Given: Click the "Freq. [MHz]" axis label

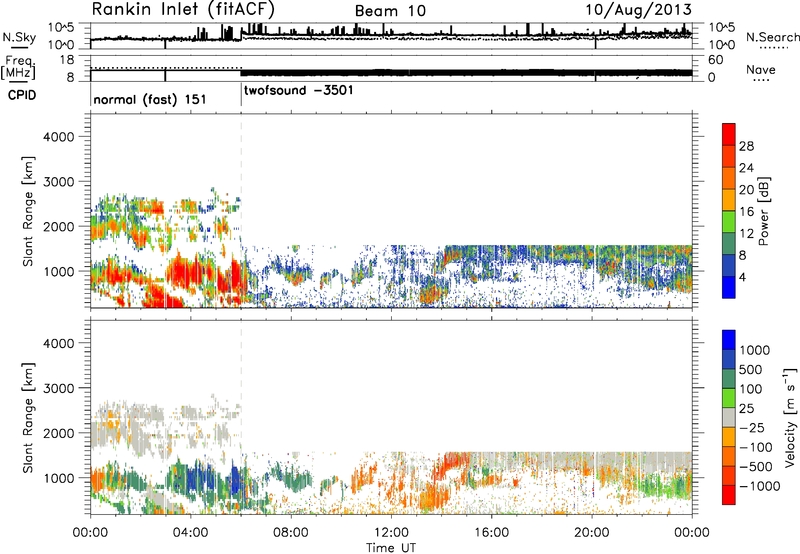Looking at the screenshot, I should pos(18,67).
